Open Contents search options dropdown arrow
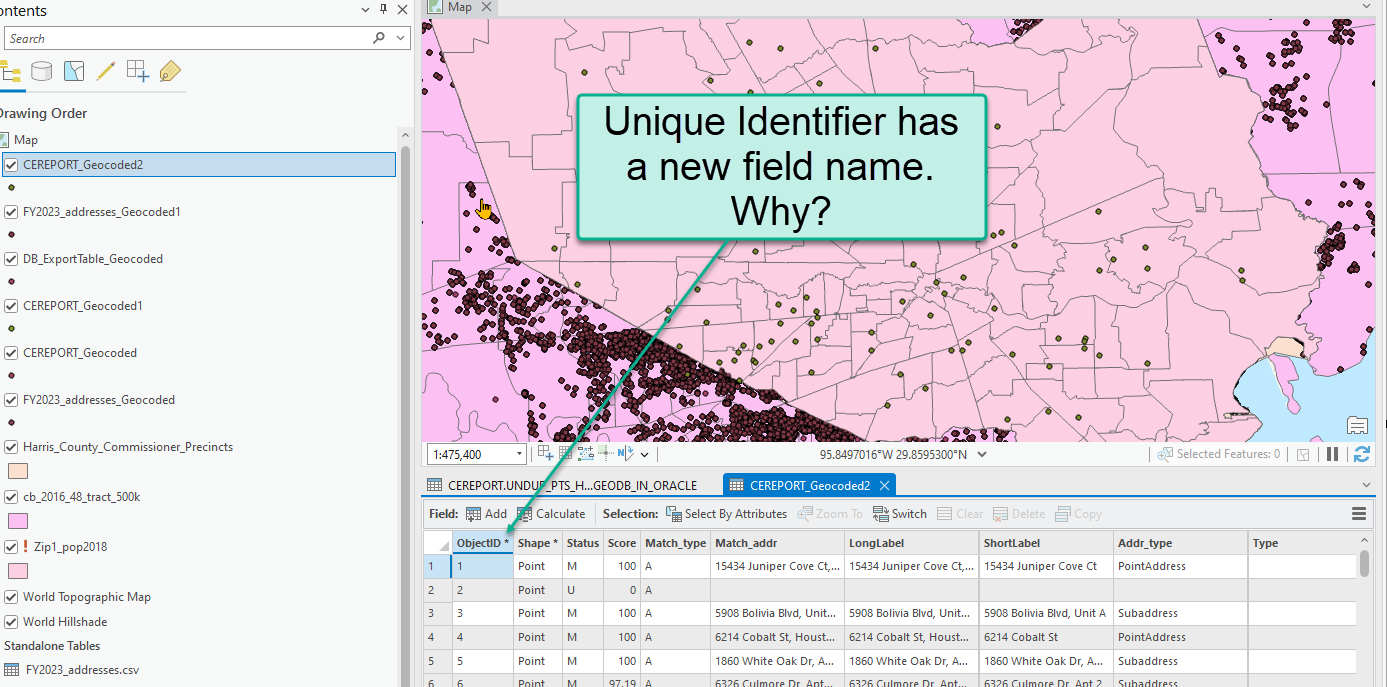The width and height of the screenshot is (1387, 687). [399, 38]
